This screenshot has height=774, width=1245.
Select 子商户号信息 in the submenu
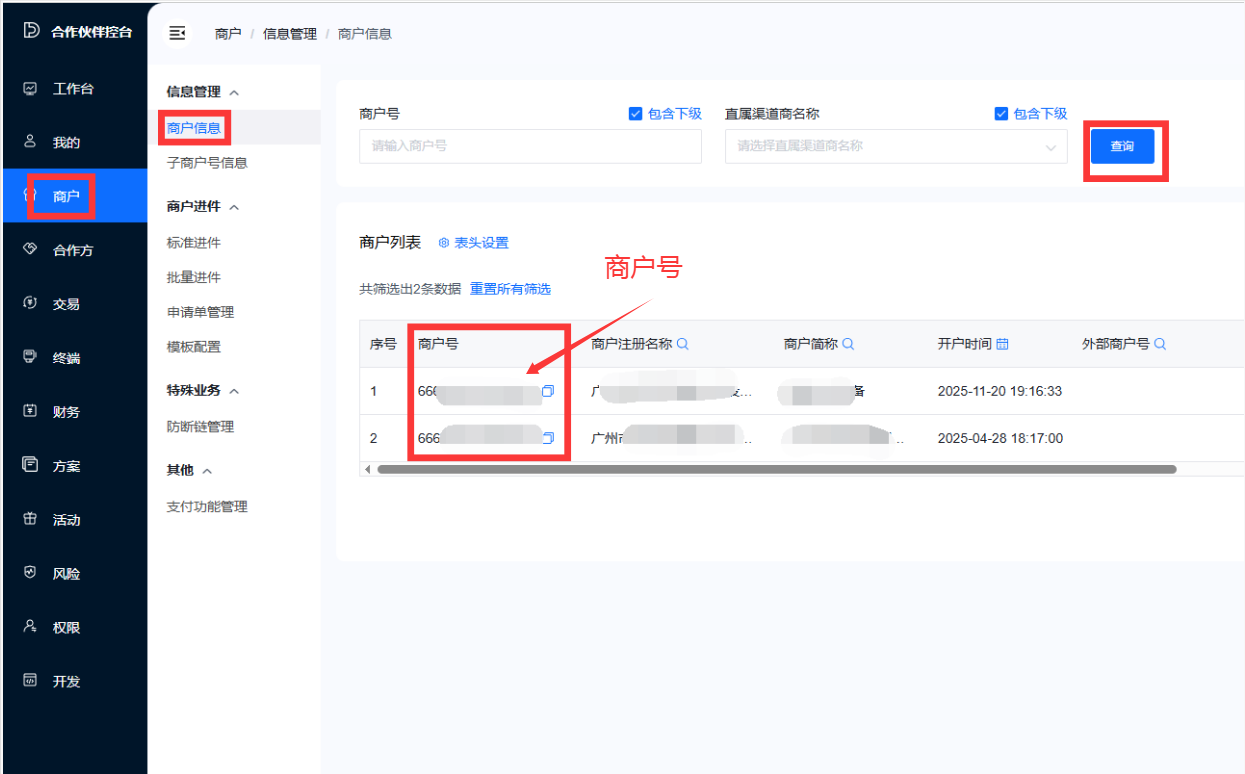(207, 162)
